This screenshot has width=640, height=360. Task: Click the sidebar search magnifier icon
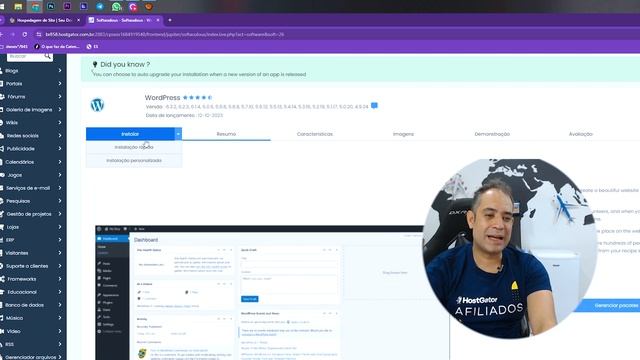(48, 56)
